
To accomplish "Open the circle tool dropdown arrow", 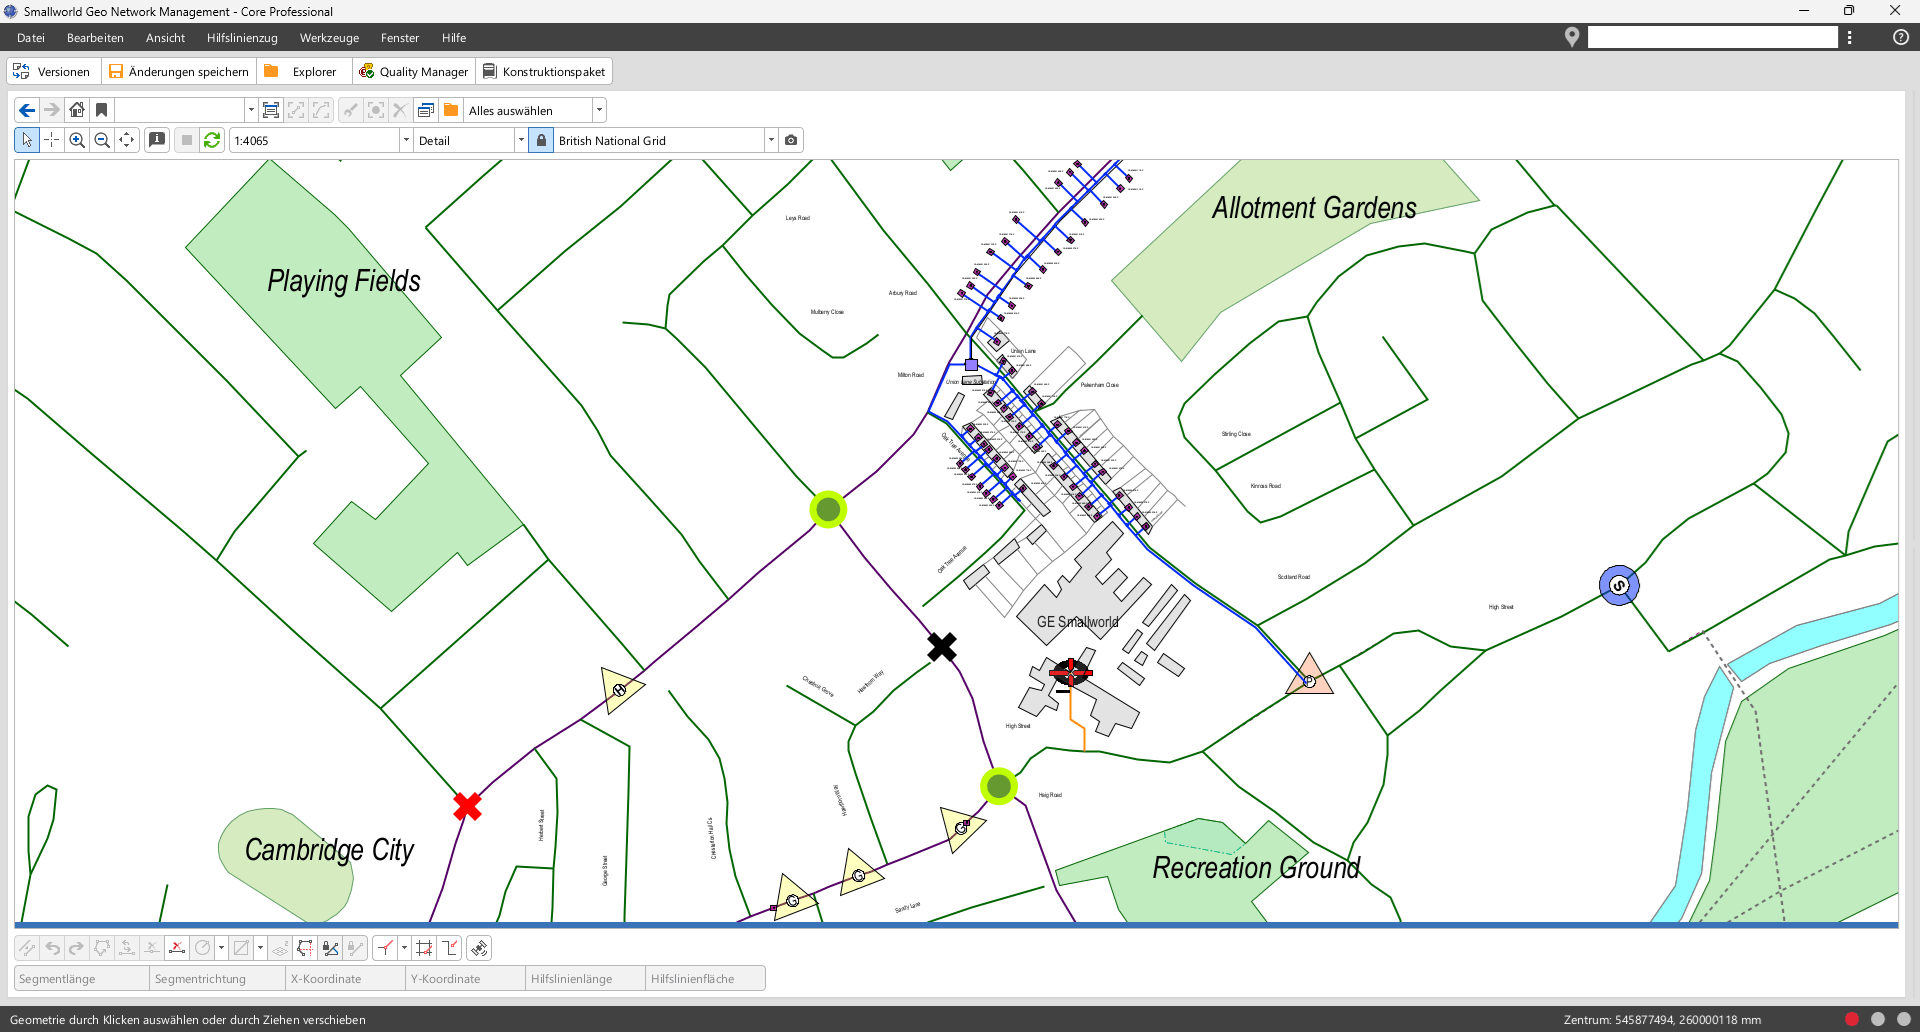I will point(221,948).
